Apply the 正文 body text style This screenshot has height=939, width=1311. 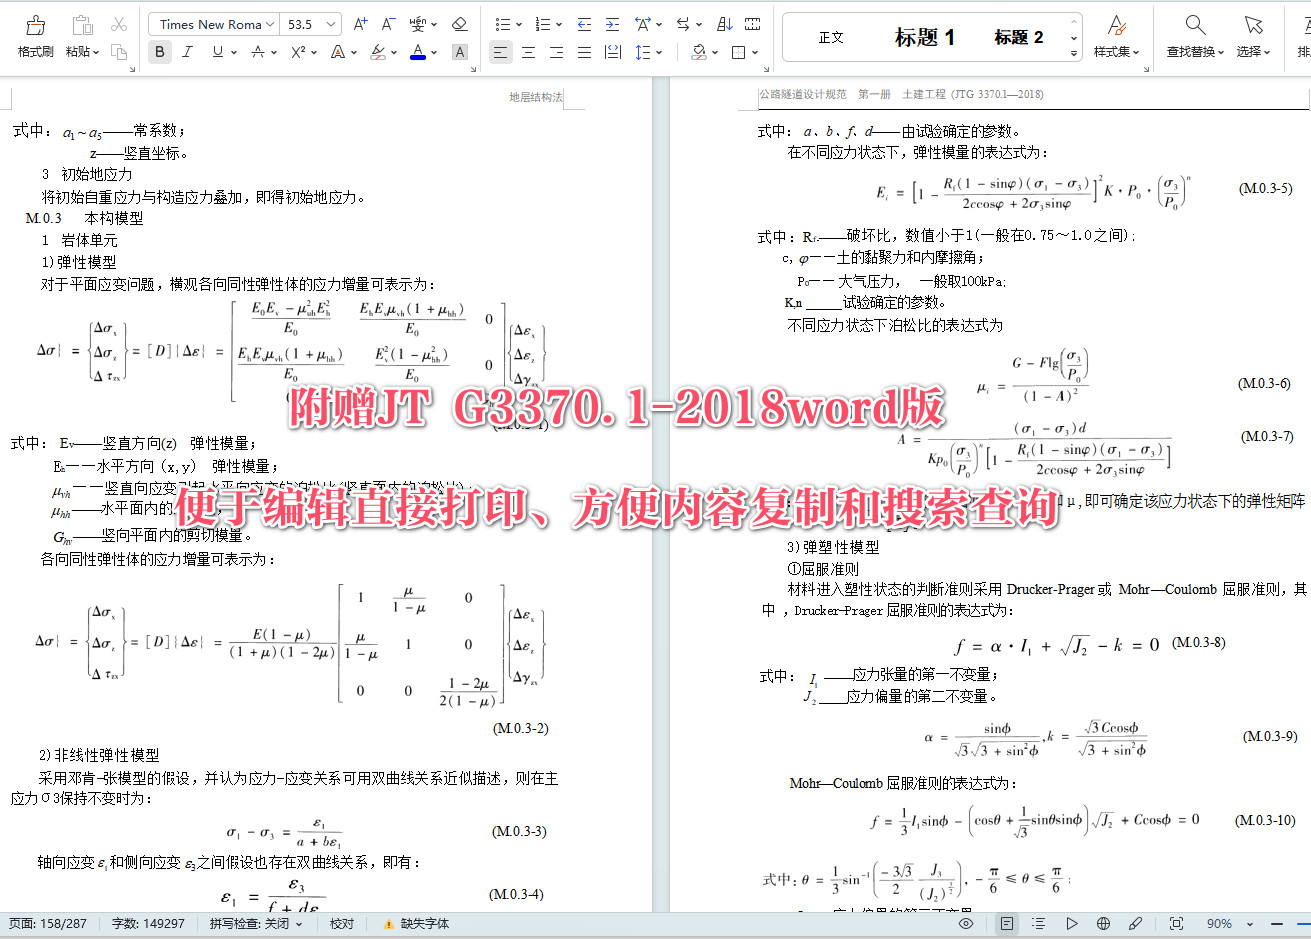click(831, 37)
